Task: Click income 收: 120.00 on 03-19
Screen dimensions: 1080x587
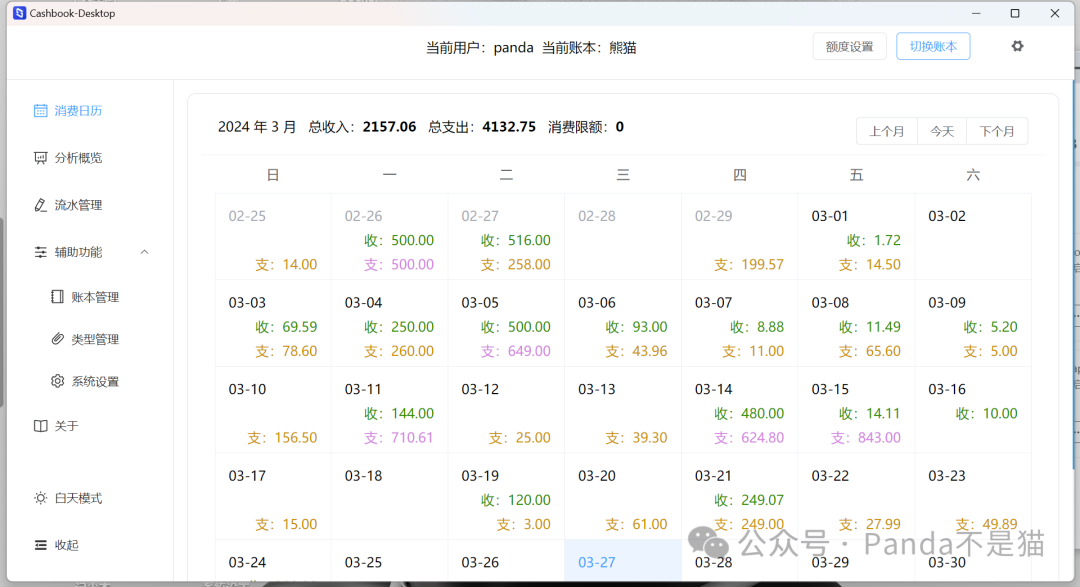Action: click(x=516, y=501)
